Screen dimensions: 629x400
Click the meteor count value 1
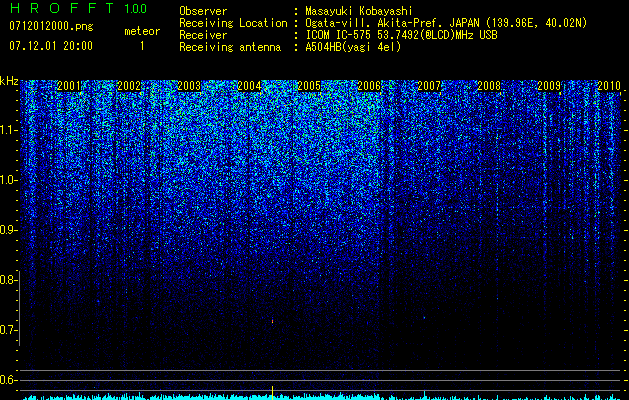tap(142, 46)
